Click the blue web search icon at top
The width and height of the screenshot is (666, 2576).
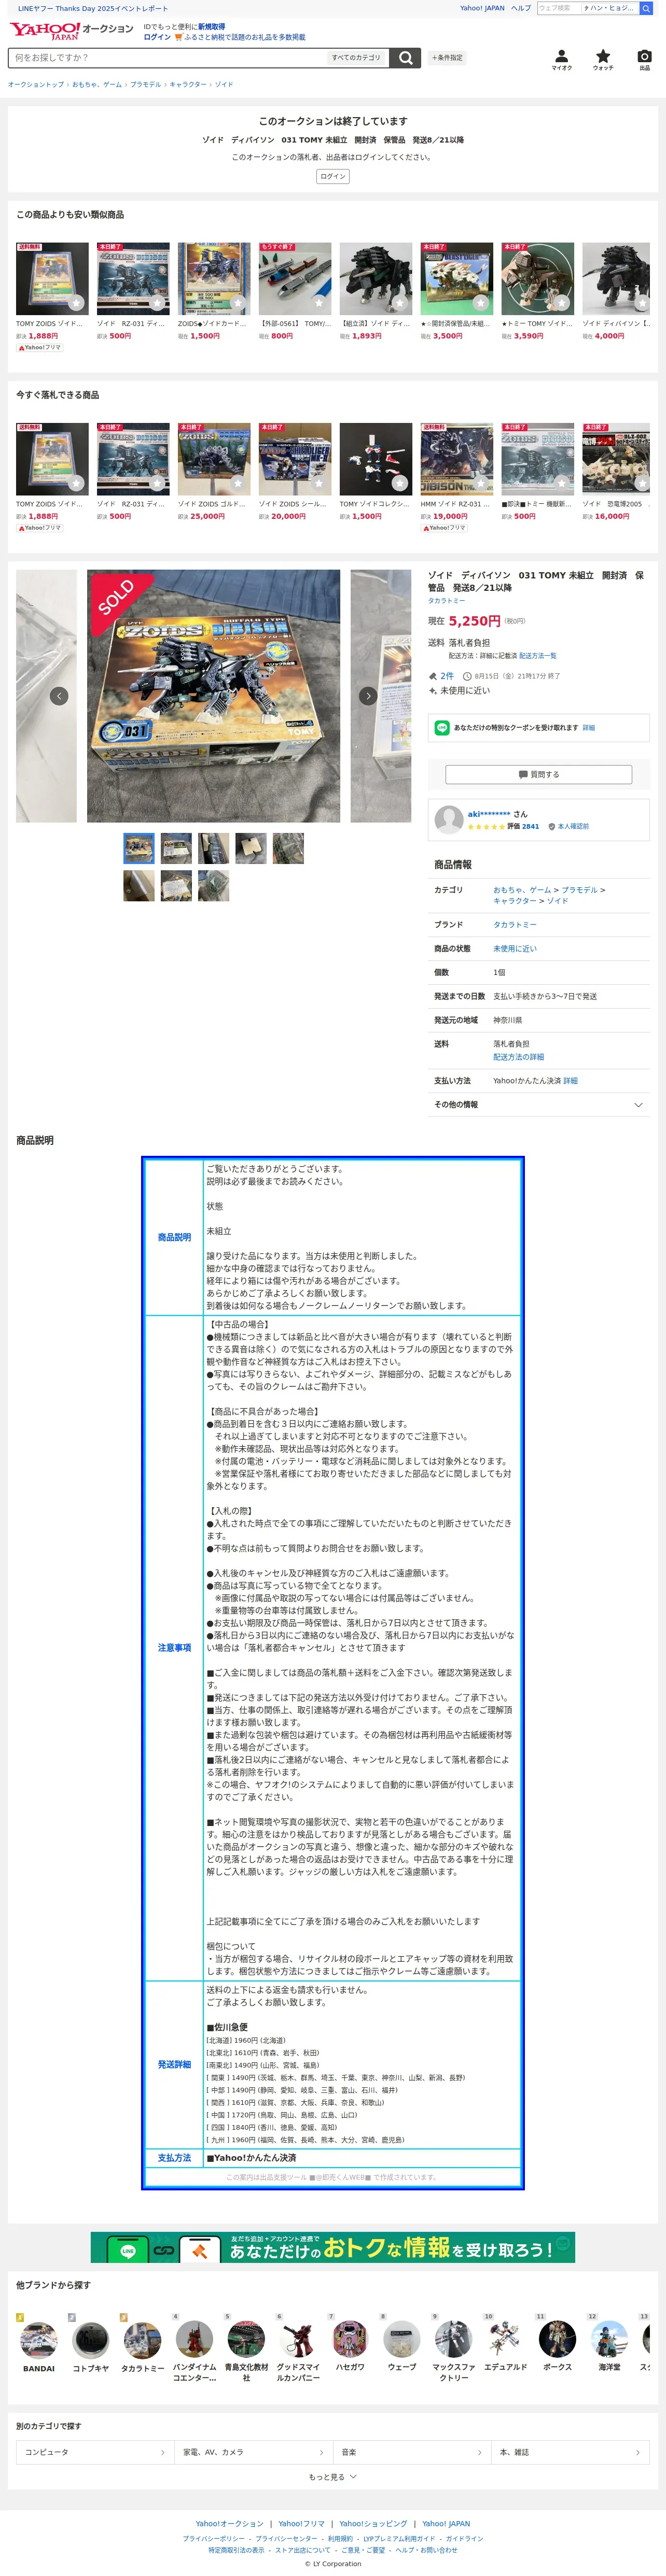click(646, 8)
